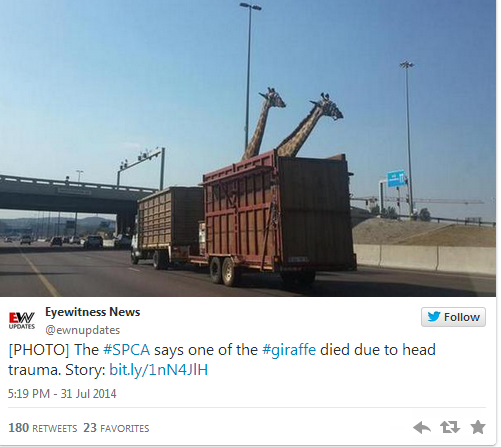Click the @ewnupdates handle
This screenshot has width=501, height=447.
tap(83, 330)
